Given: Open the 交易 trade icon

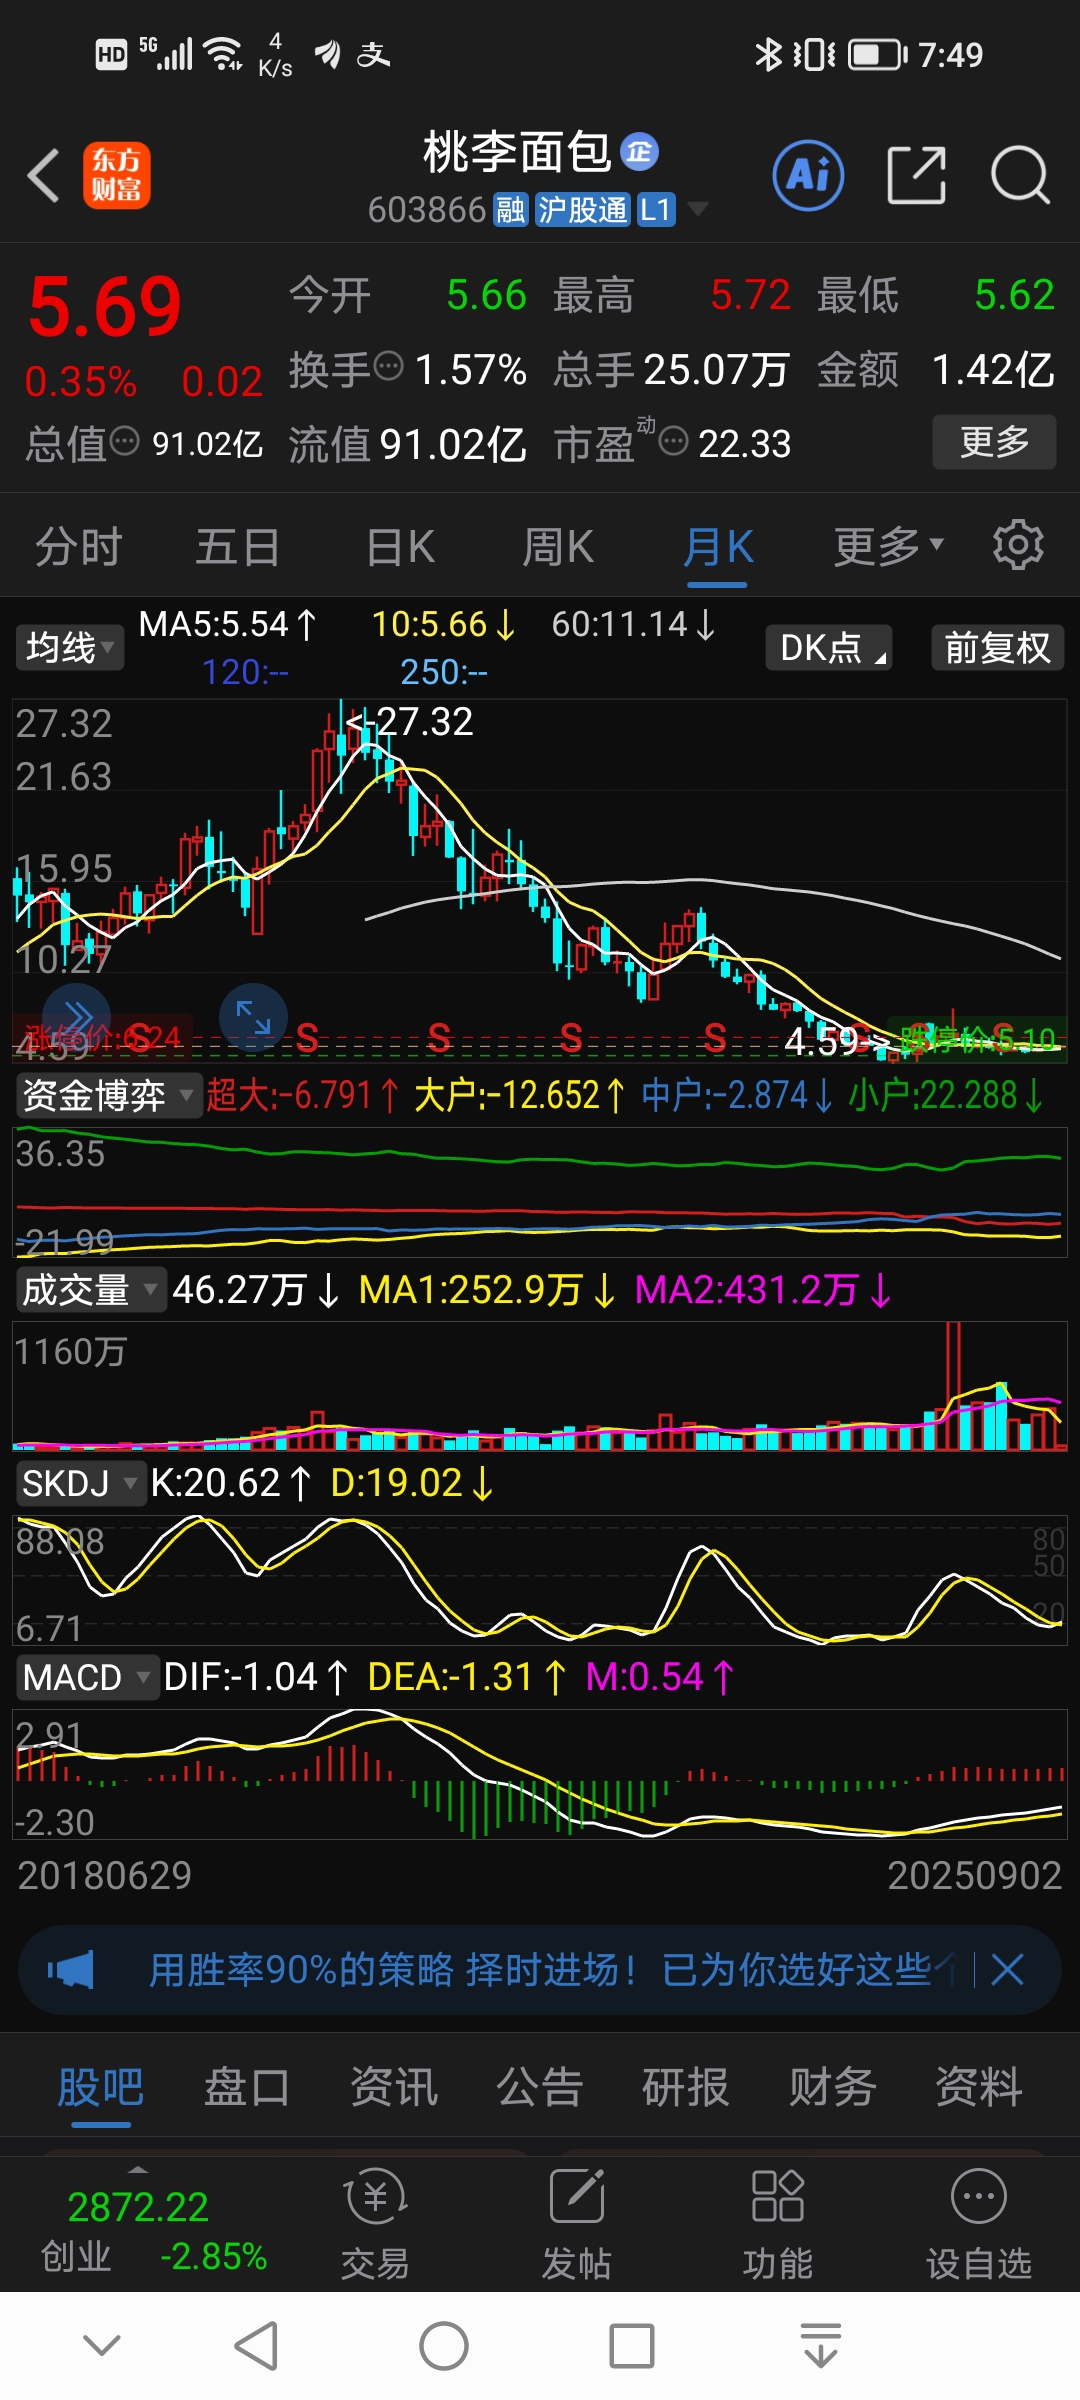Looking at the screenshot, I should pos(375,2223).
